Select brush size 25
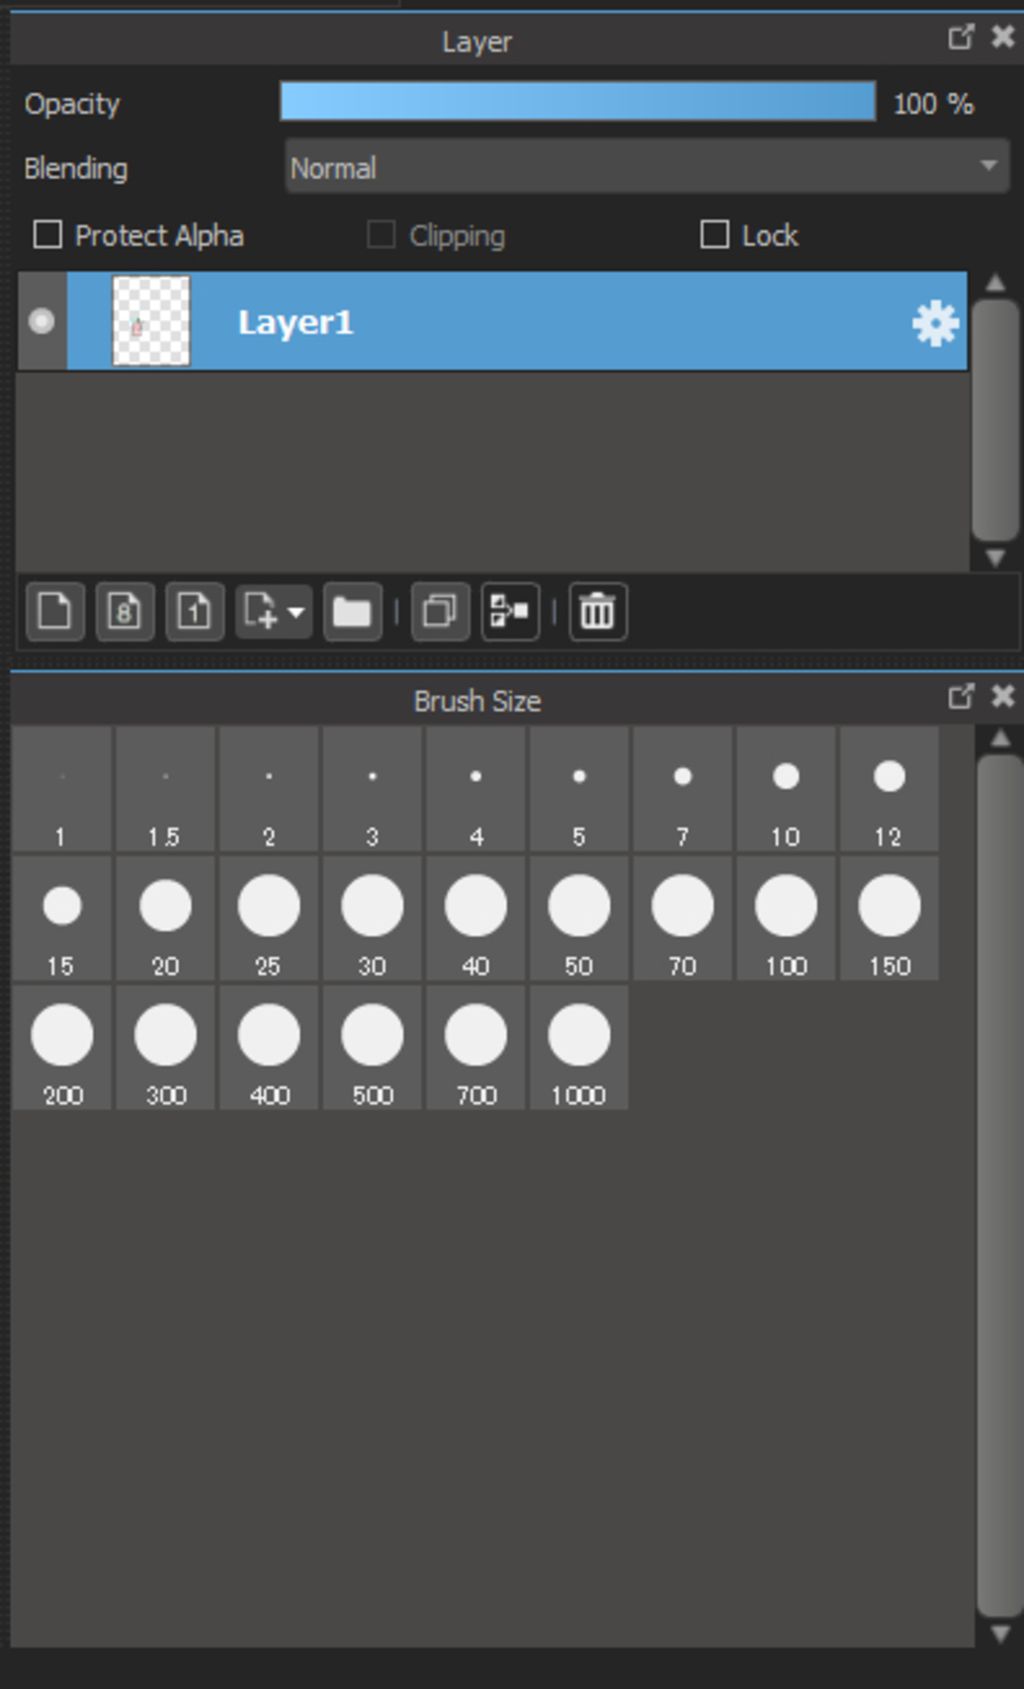This screenshot has width=1024, height=1689. (x=269, y=918)
